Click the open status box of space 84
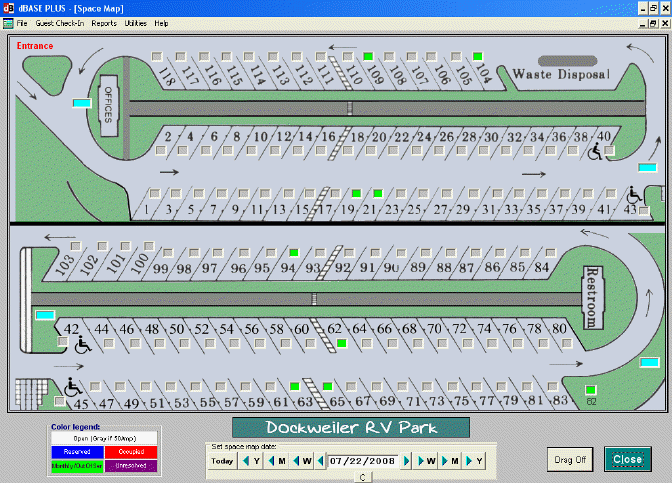672x483 pixels. [551, 252]
